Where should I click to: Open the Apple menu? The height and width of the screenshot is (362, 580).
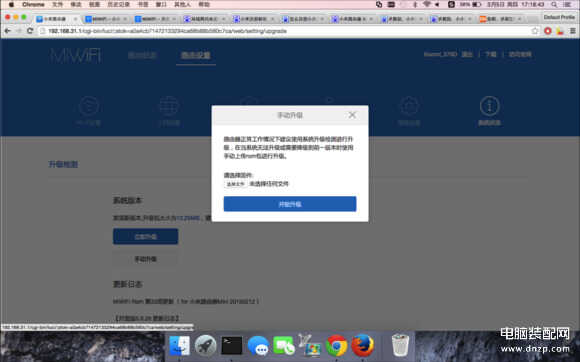(11, 4)
